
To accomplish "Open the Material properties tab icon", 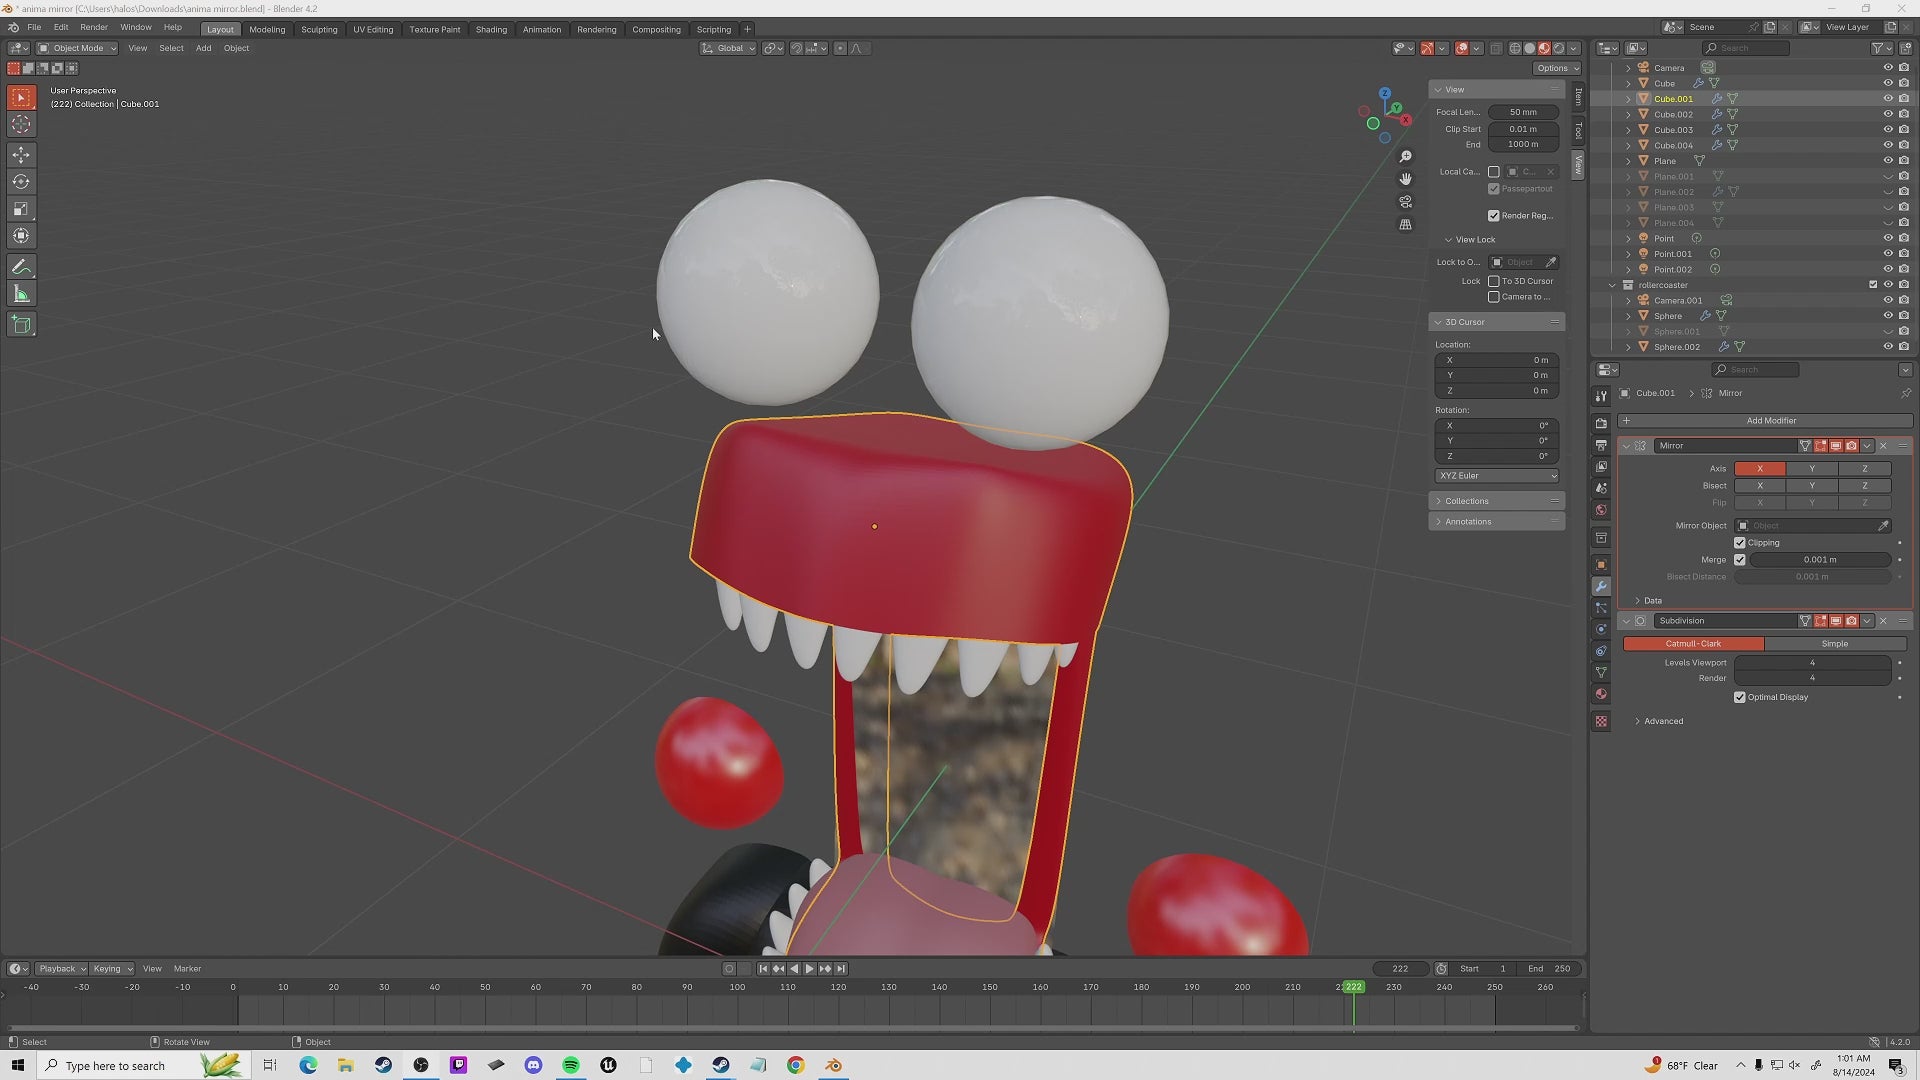I will [x=1601, y=694].
